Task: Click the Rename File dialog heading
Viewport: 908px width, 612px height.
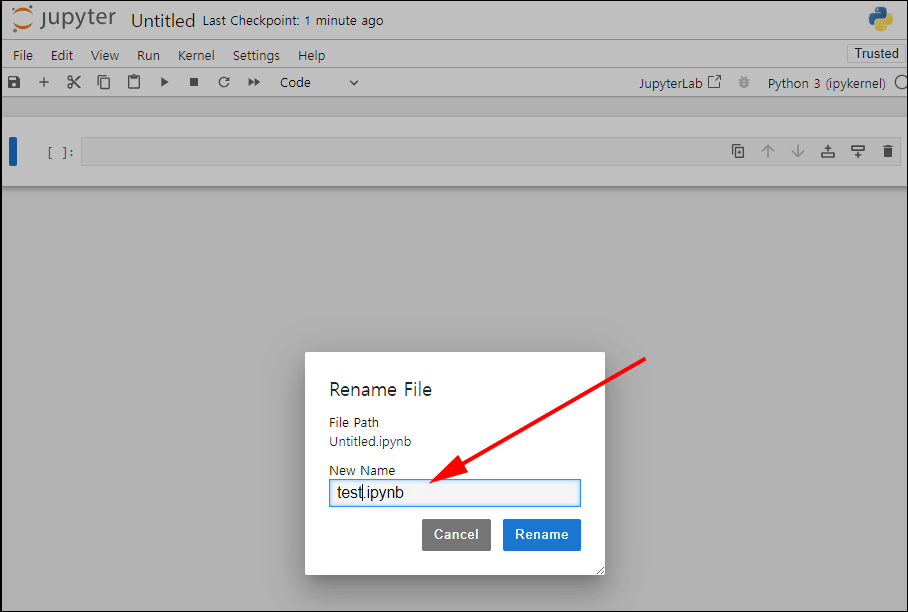Action: pyautogui.click(x=380, y=390)
